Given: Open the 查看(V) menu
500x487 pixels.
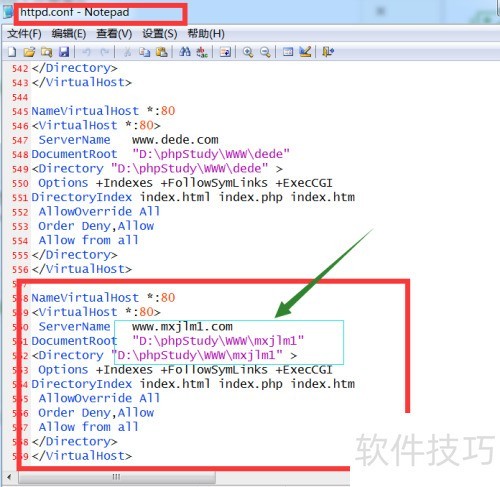Looking at the screenshot, I should [x=114, y=34].
